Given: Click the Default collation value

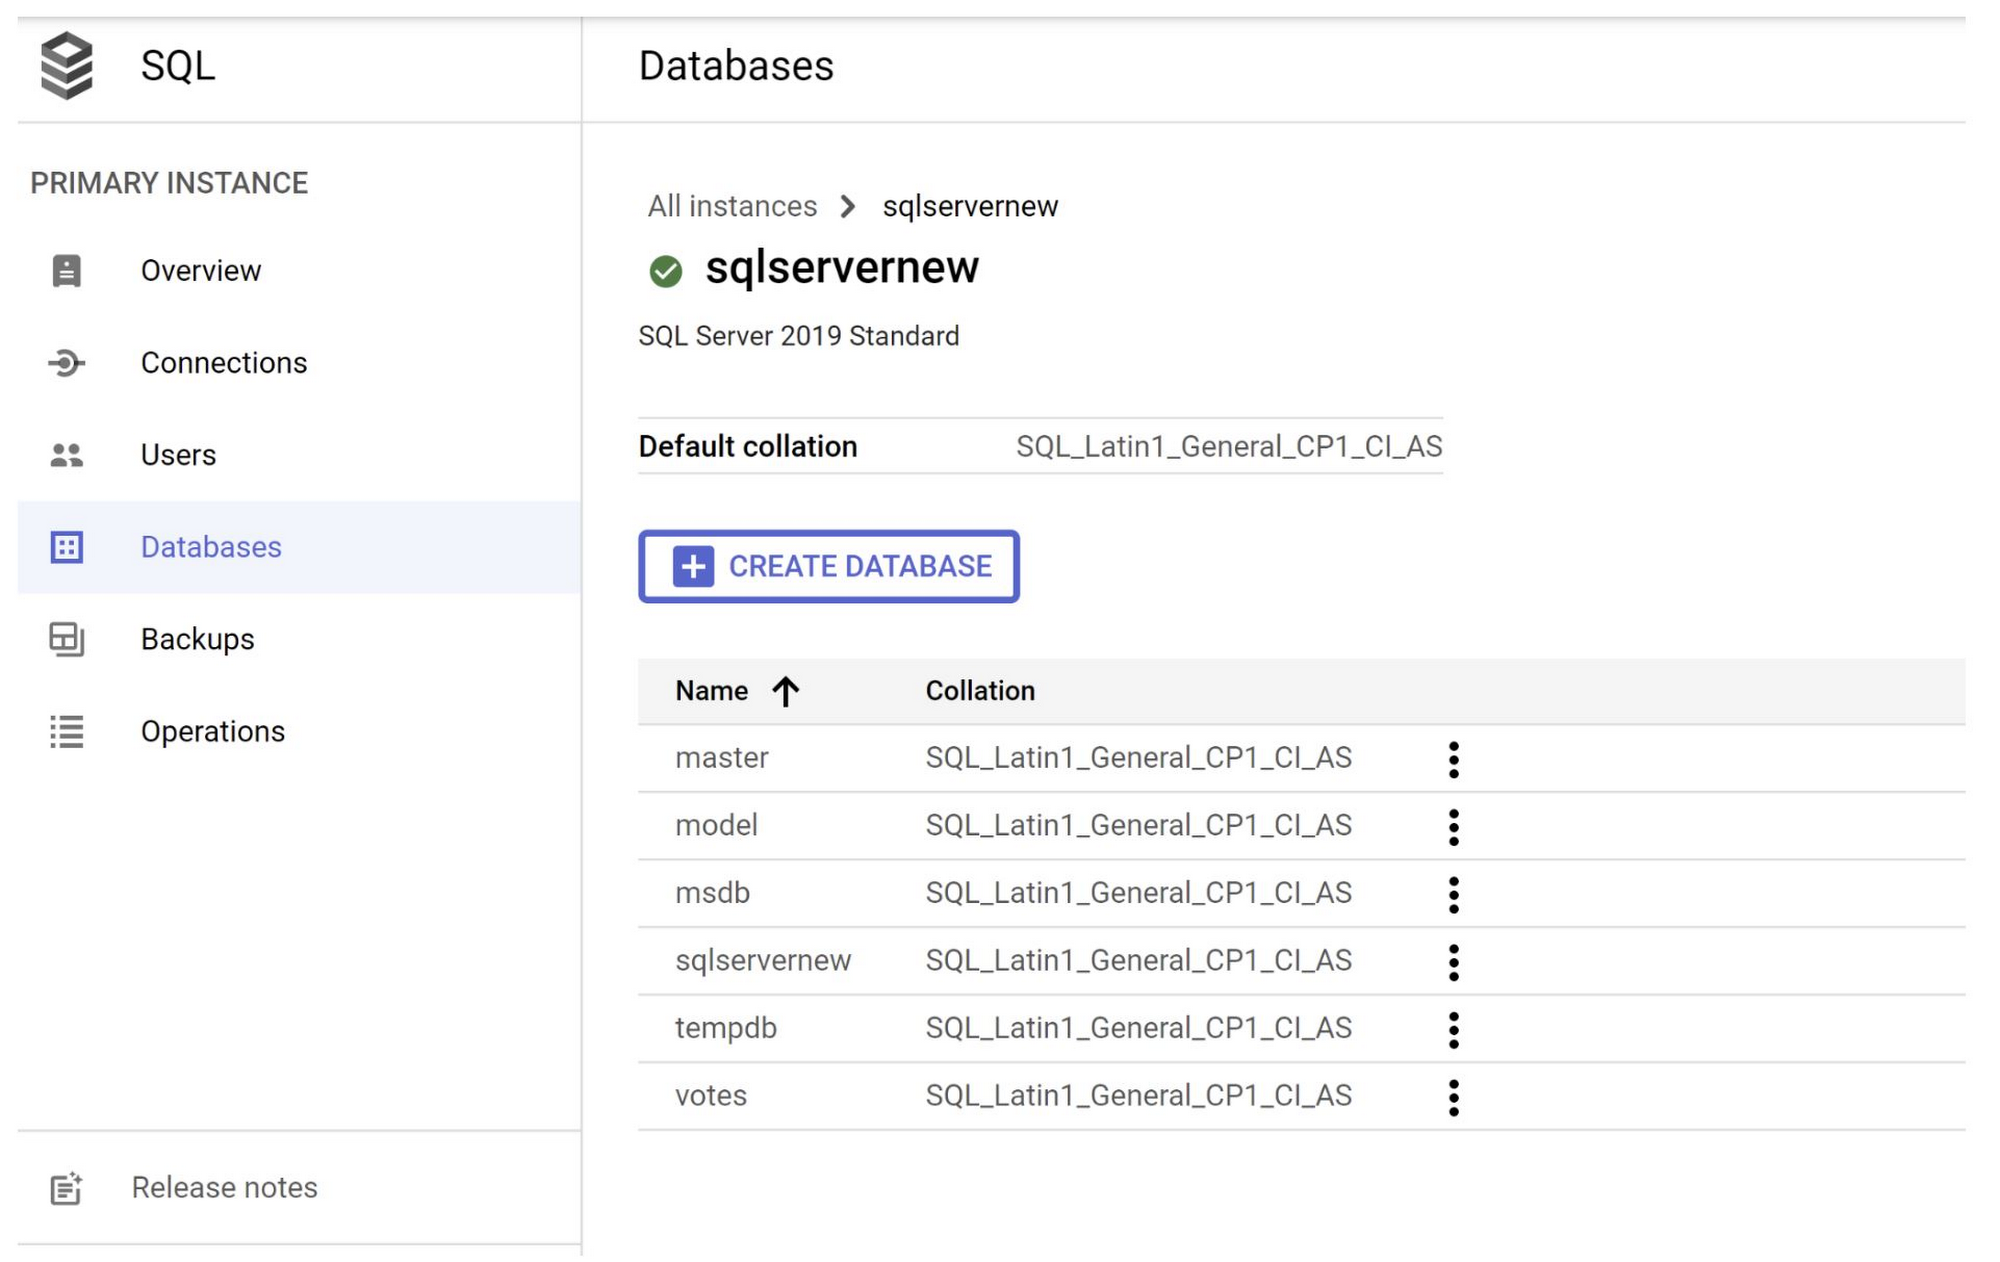Looking at the screenshot, I should pos(1229,446).
